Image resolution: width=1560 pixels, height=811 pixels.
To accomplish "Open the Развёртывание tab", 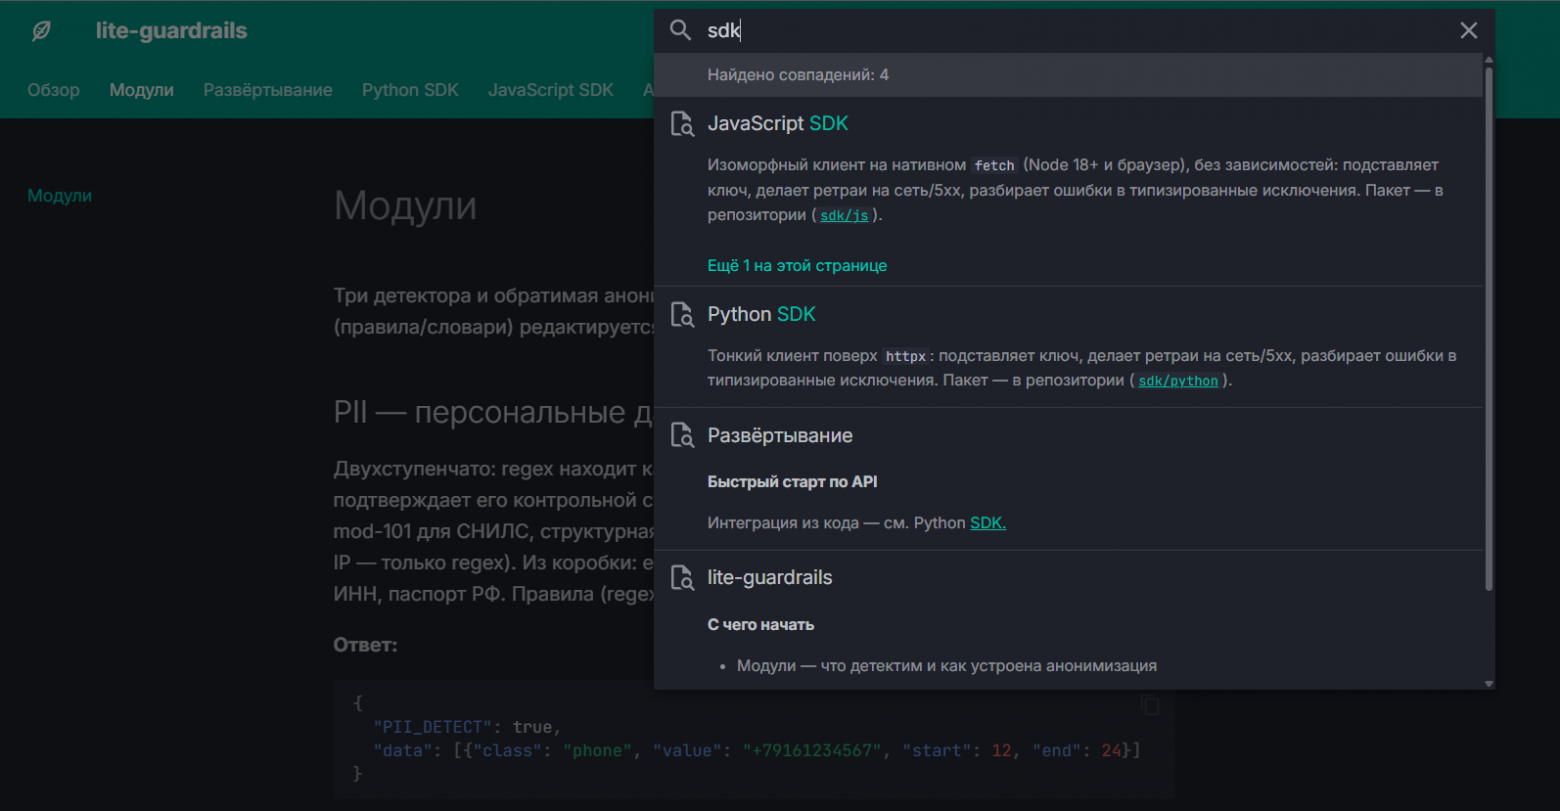I will pos(268,90).
